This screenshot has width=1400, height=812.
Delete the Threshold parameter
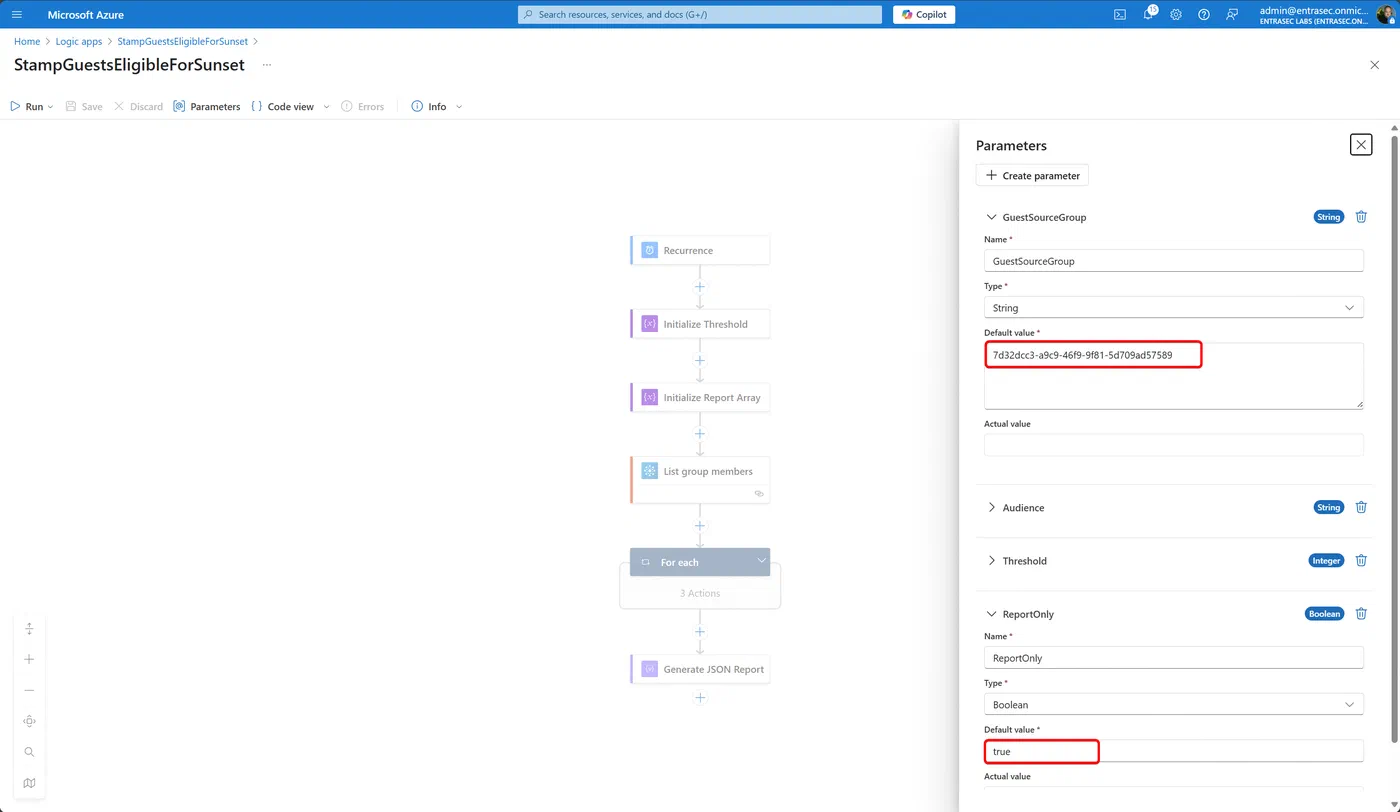click(1361, 561)
